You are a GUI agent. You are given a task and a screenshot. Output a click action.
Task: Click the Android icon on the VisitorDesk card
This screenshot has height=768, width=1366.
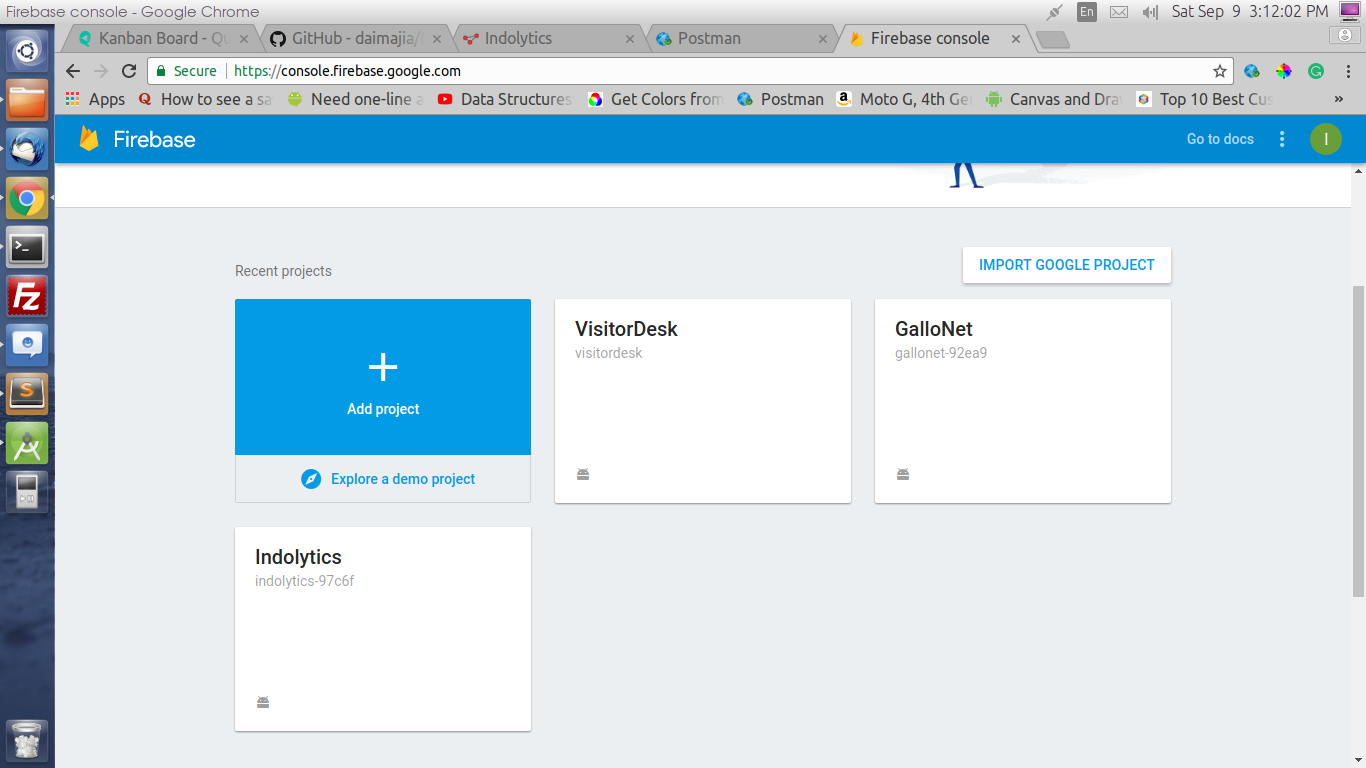[583, 474]
